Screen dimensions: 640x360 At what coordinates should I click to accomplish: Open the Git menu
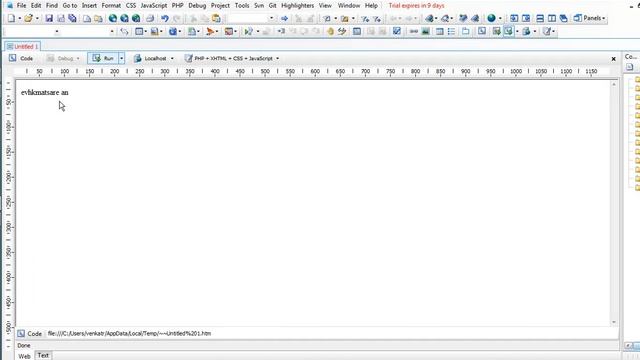(x=272, y=6)
